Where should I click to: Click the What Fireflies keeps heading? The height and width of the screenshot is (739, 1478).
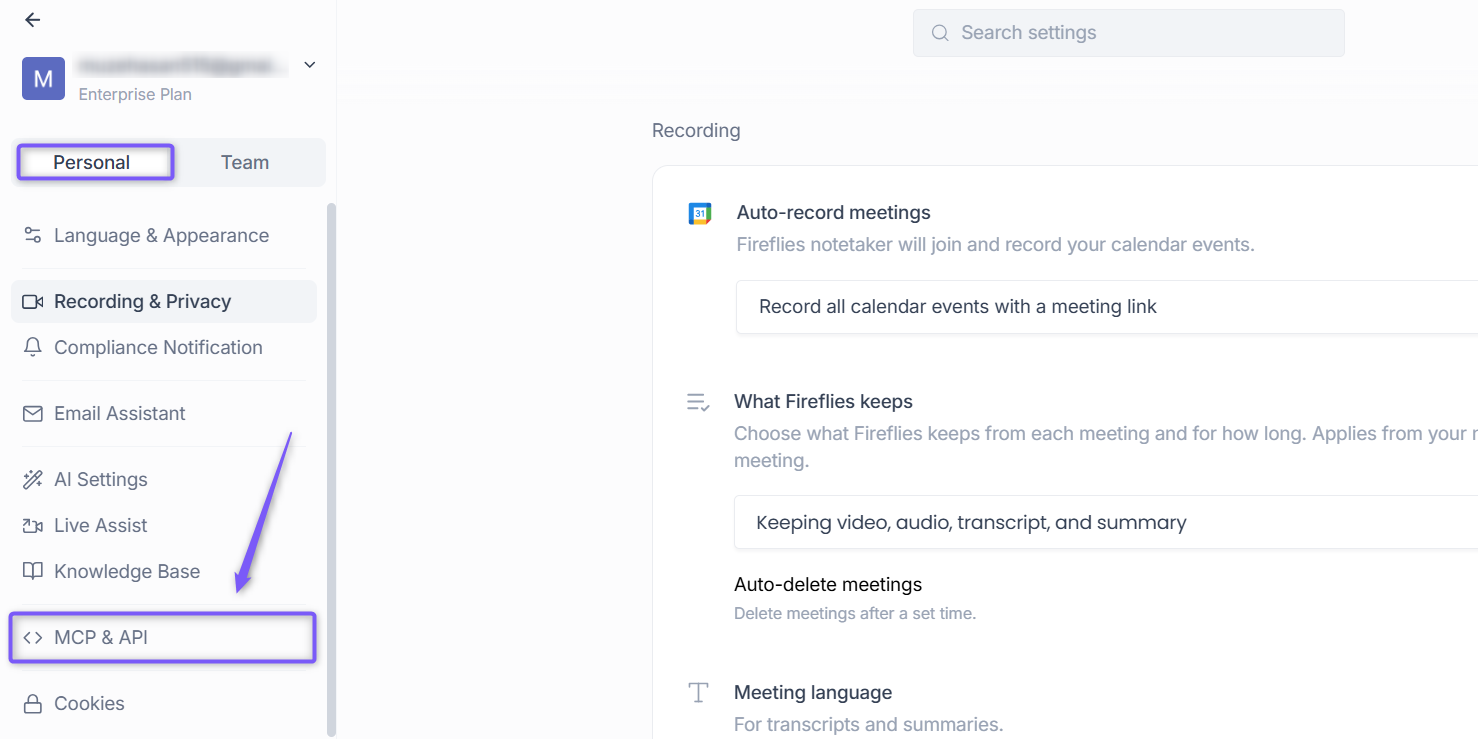tap(824, 401)
